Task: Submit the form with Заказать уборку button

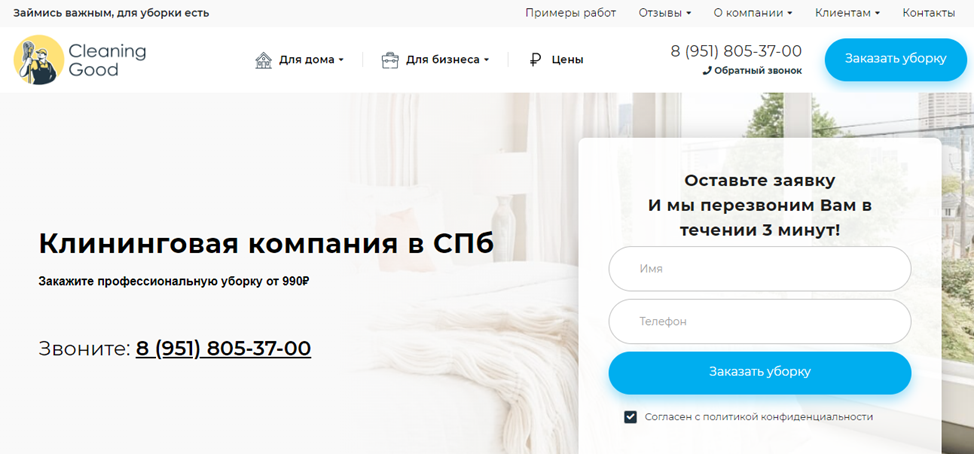Action: pyautogui.click(x=760, y=373)
